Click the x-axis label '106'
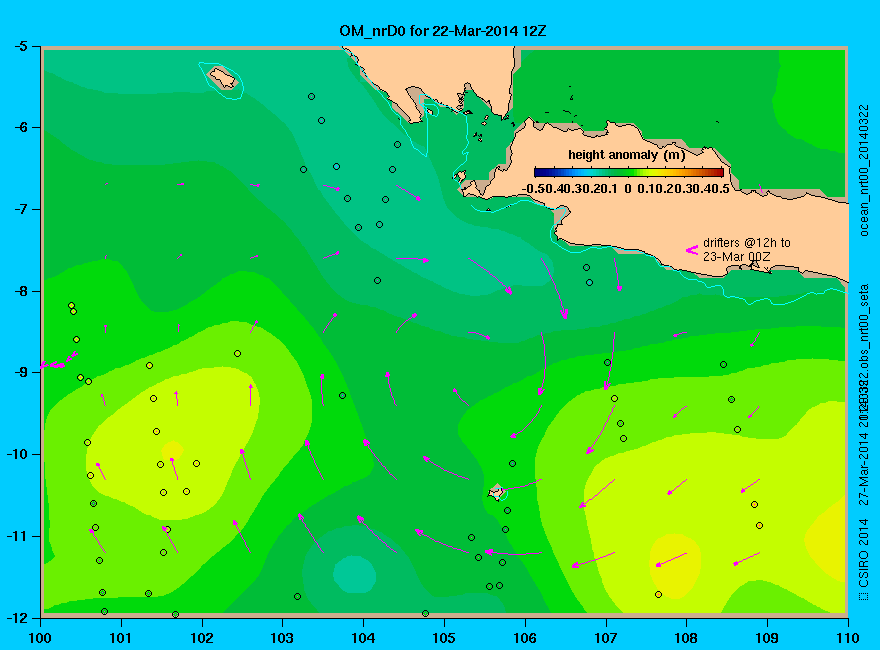 click(525, 638)
